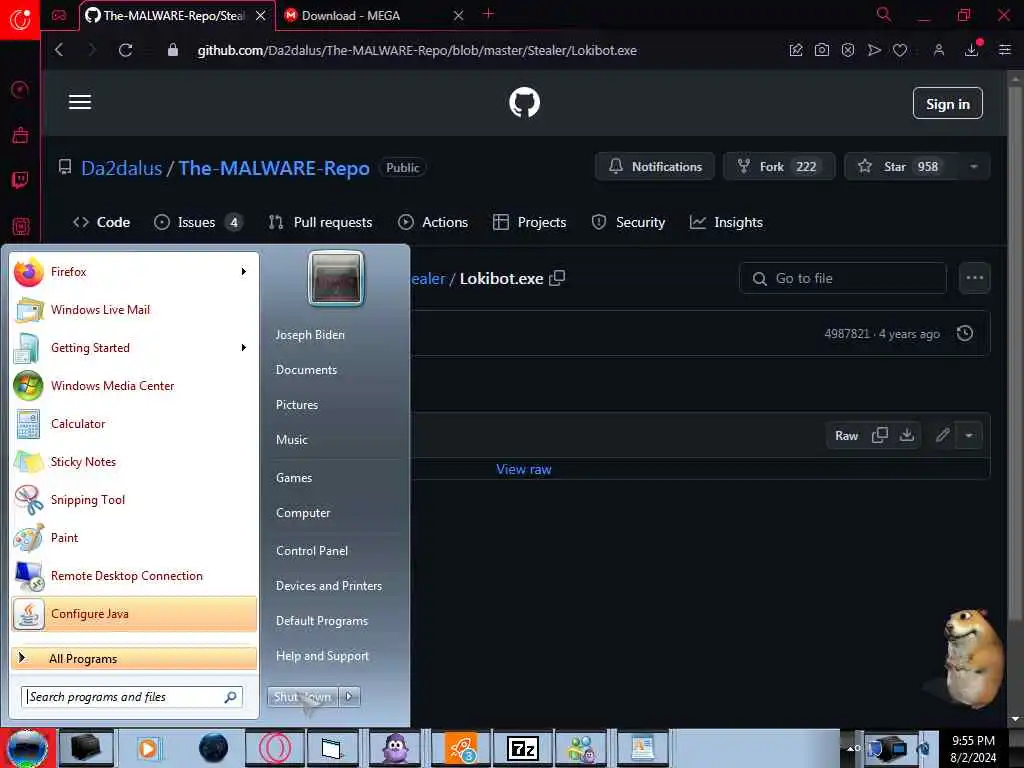
Task: Click the browser address bar URL
Action: point(417,50)
